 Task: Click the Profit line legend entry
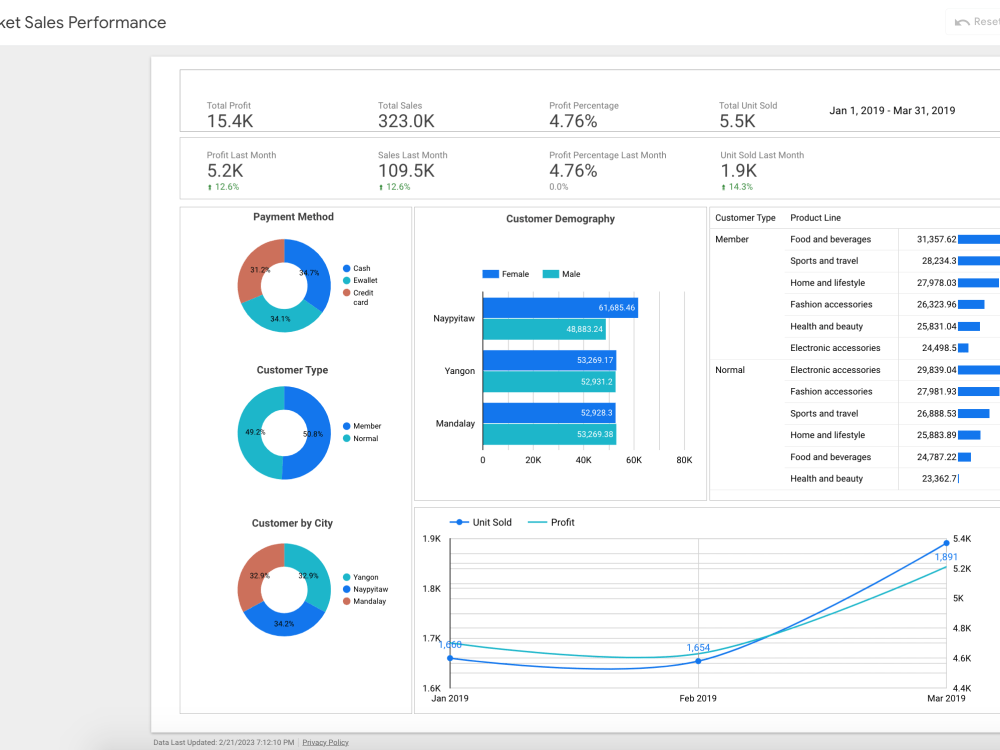[551, 522]
